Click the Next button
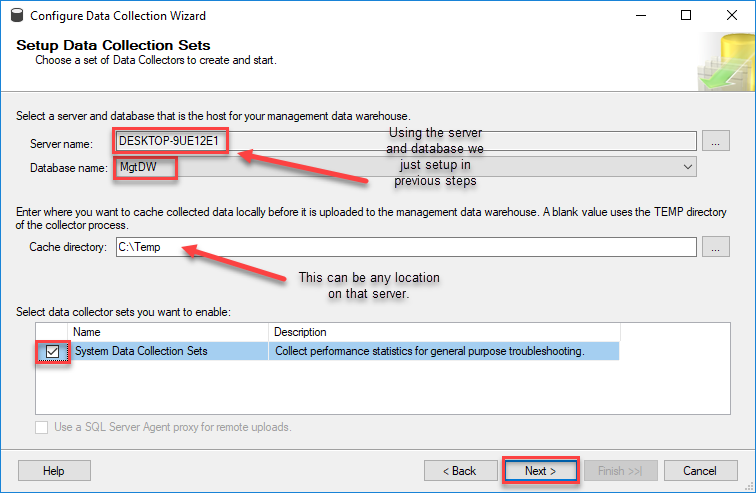 click(540, 471)
